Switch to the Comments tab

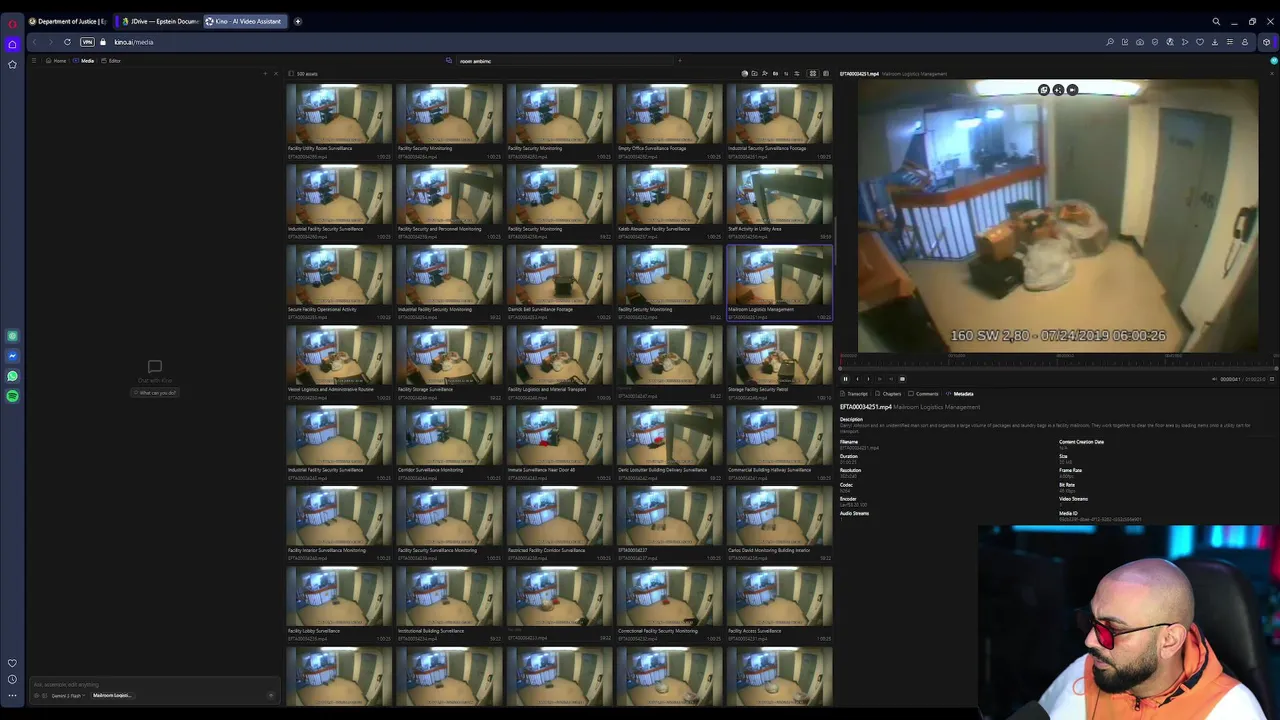(924, 394)
